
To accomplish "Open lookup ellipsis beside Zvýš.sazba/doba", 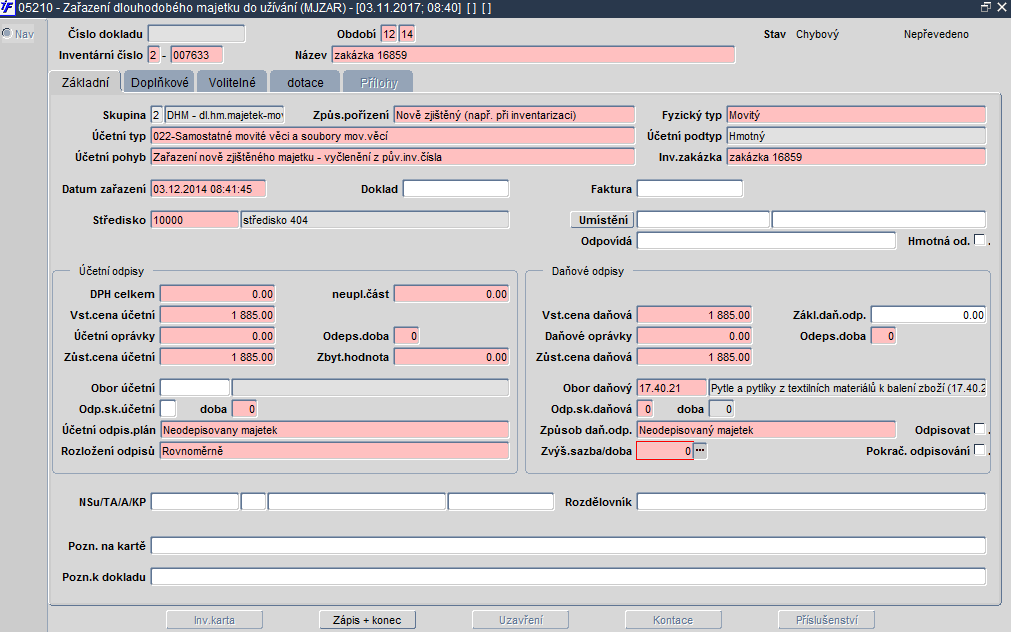I will [701, 451].
